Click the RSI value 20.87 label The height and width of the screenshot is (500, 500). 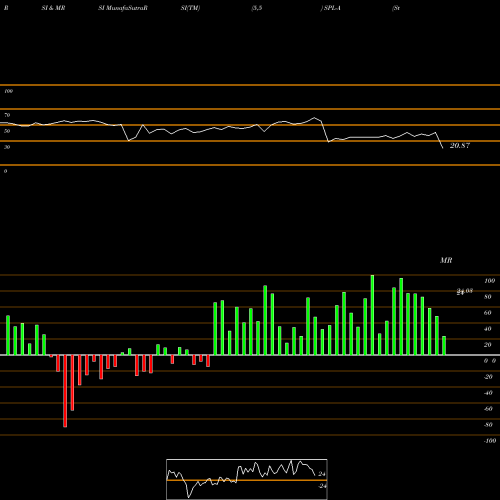click(460, 146)
